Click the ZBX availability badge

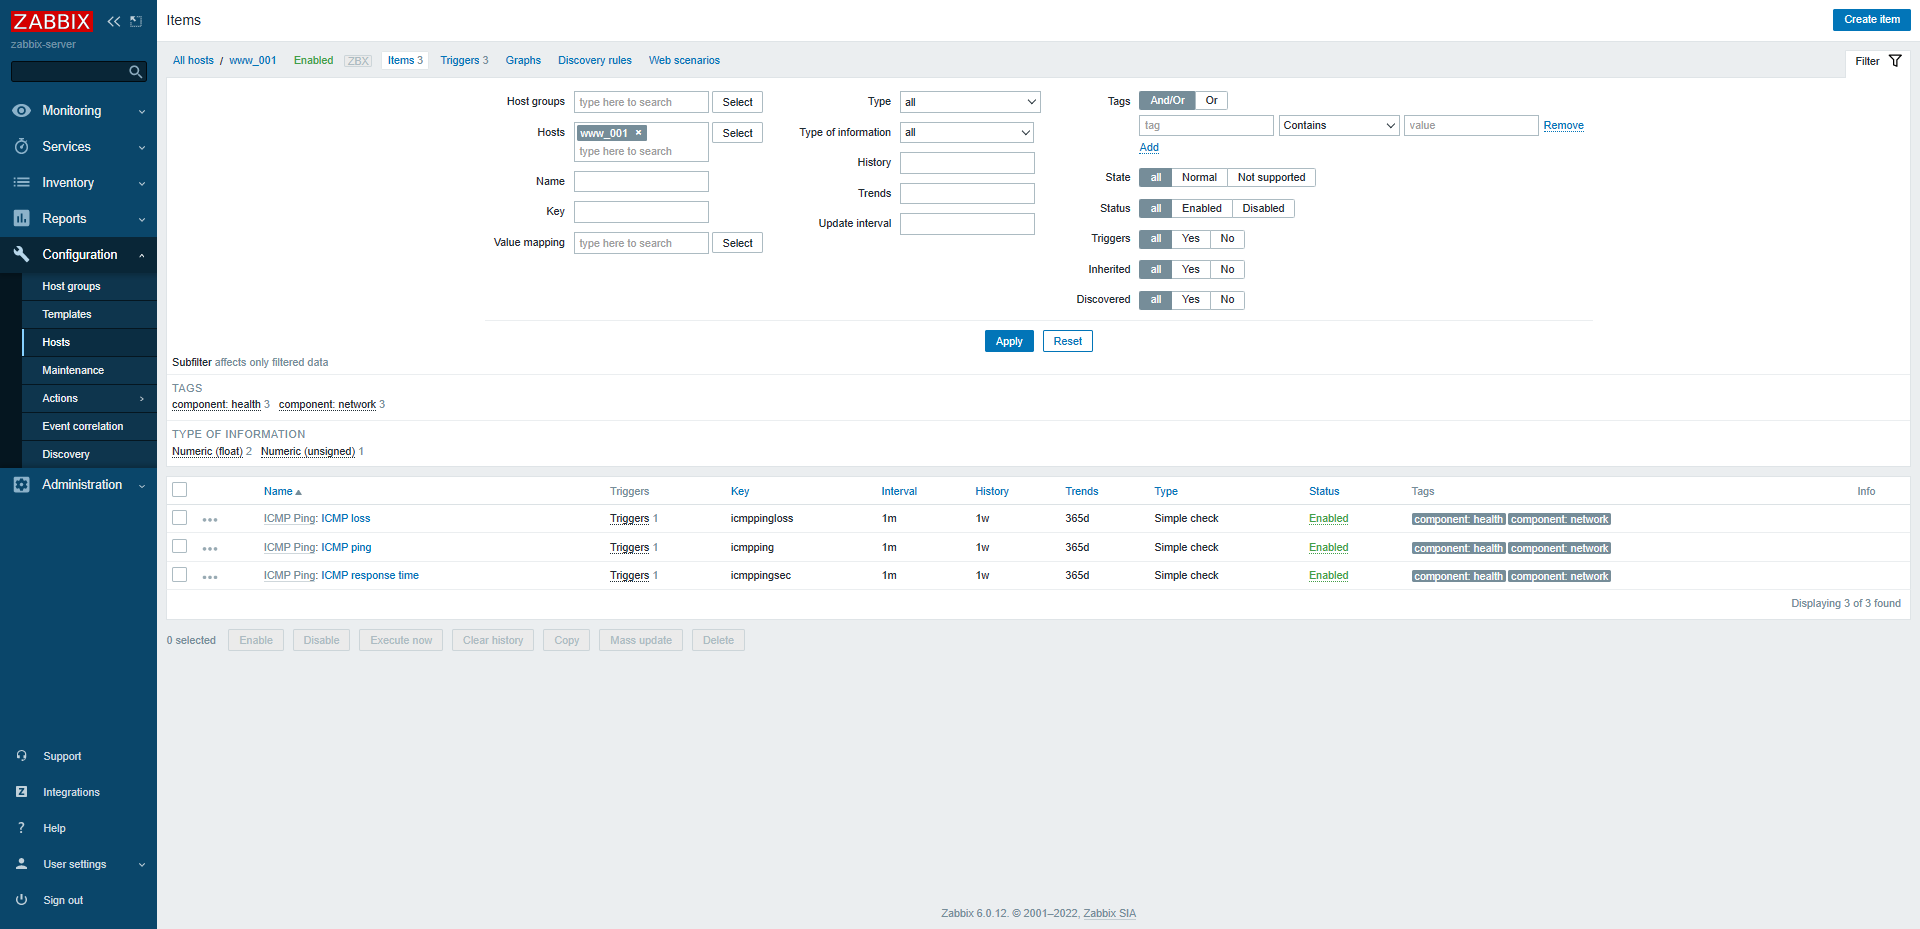tap(358, 61)
